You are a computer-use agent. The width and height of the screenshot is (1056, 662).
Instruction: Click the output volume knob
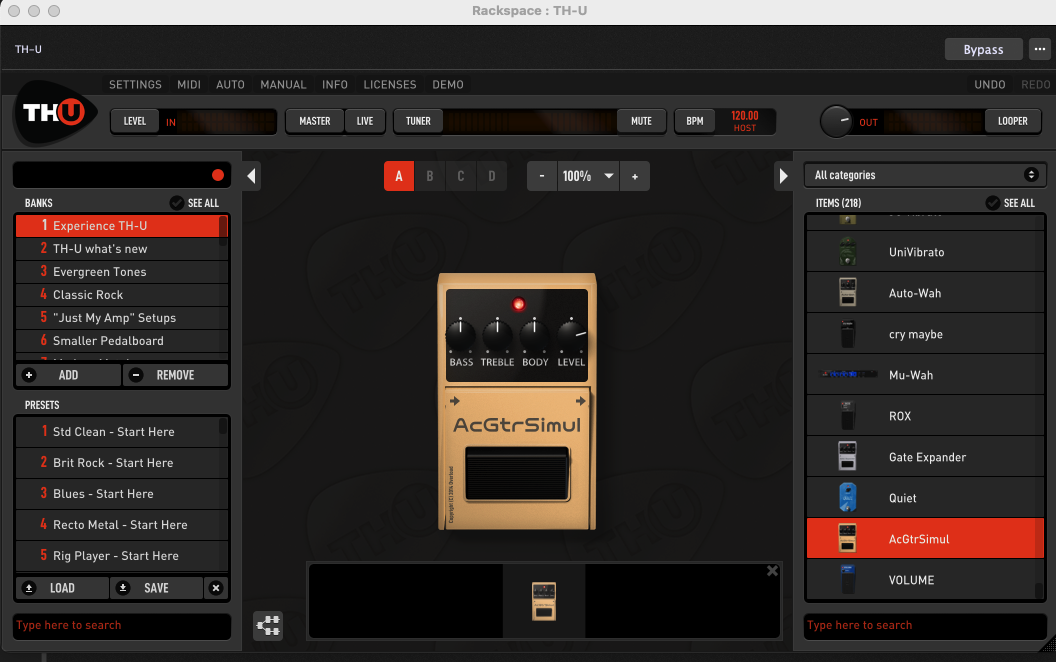(x=836, y=121)
